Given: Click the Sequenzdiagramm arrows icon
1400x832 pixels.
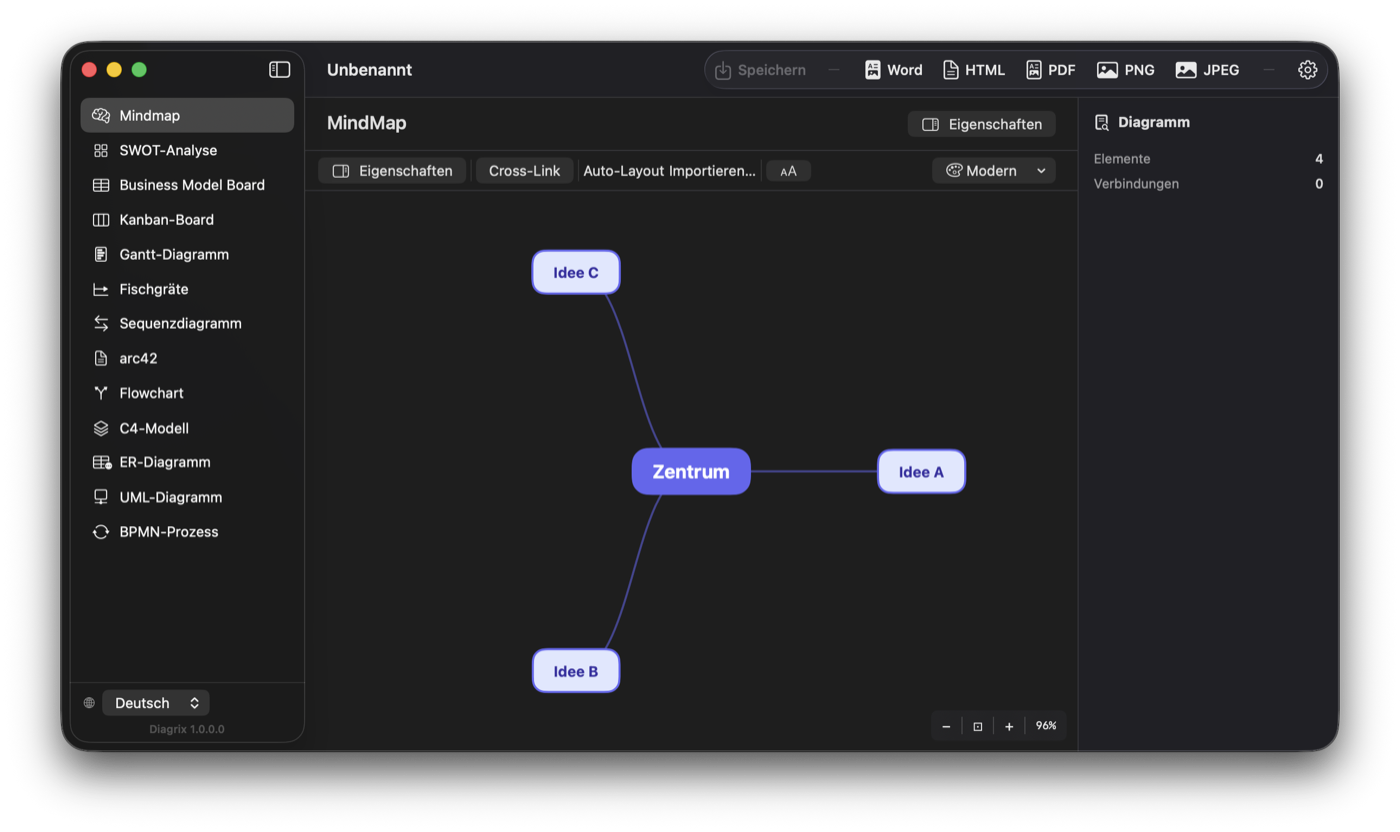Looking at the screenshot, I should (x=101, y=323).
